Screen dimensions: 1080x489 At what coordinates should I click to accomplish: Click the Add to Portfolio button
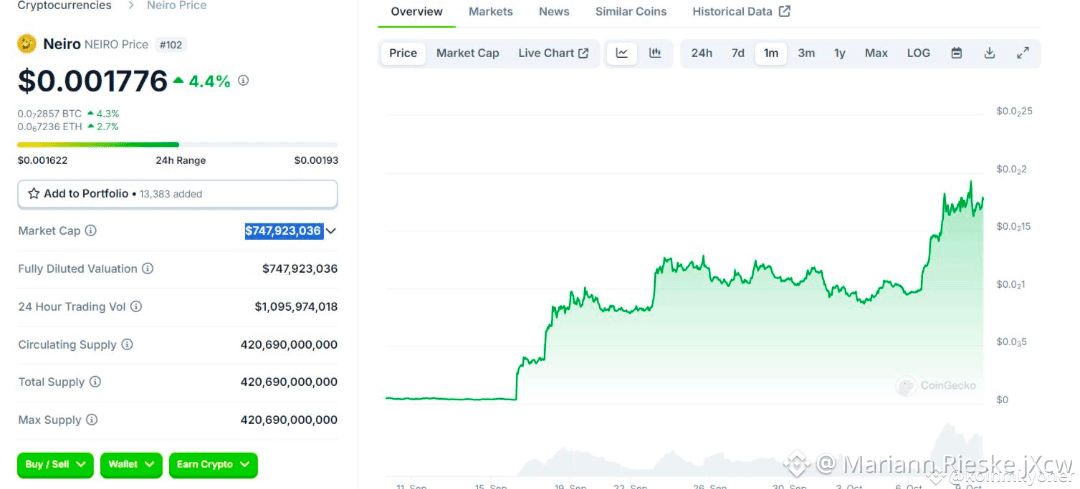[178, 194]
